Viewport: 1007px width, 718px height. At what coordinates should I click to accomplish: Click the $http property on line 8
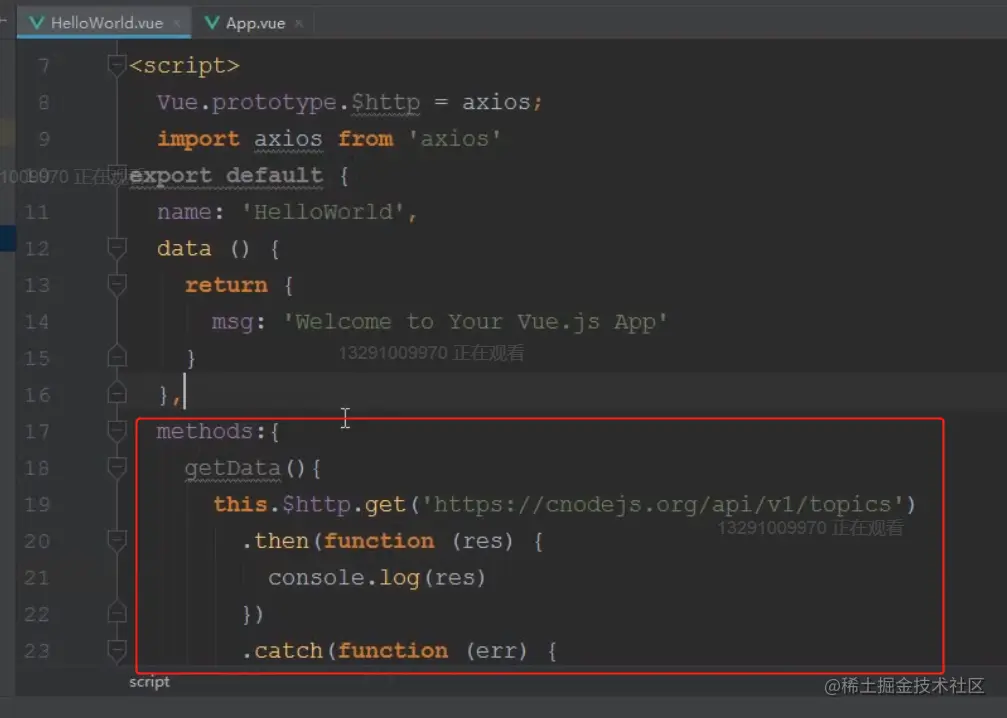(385, 102)
